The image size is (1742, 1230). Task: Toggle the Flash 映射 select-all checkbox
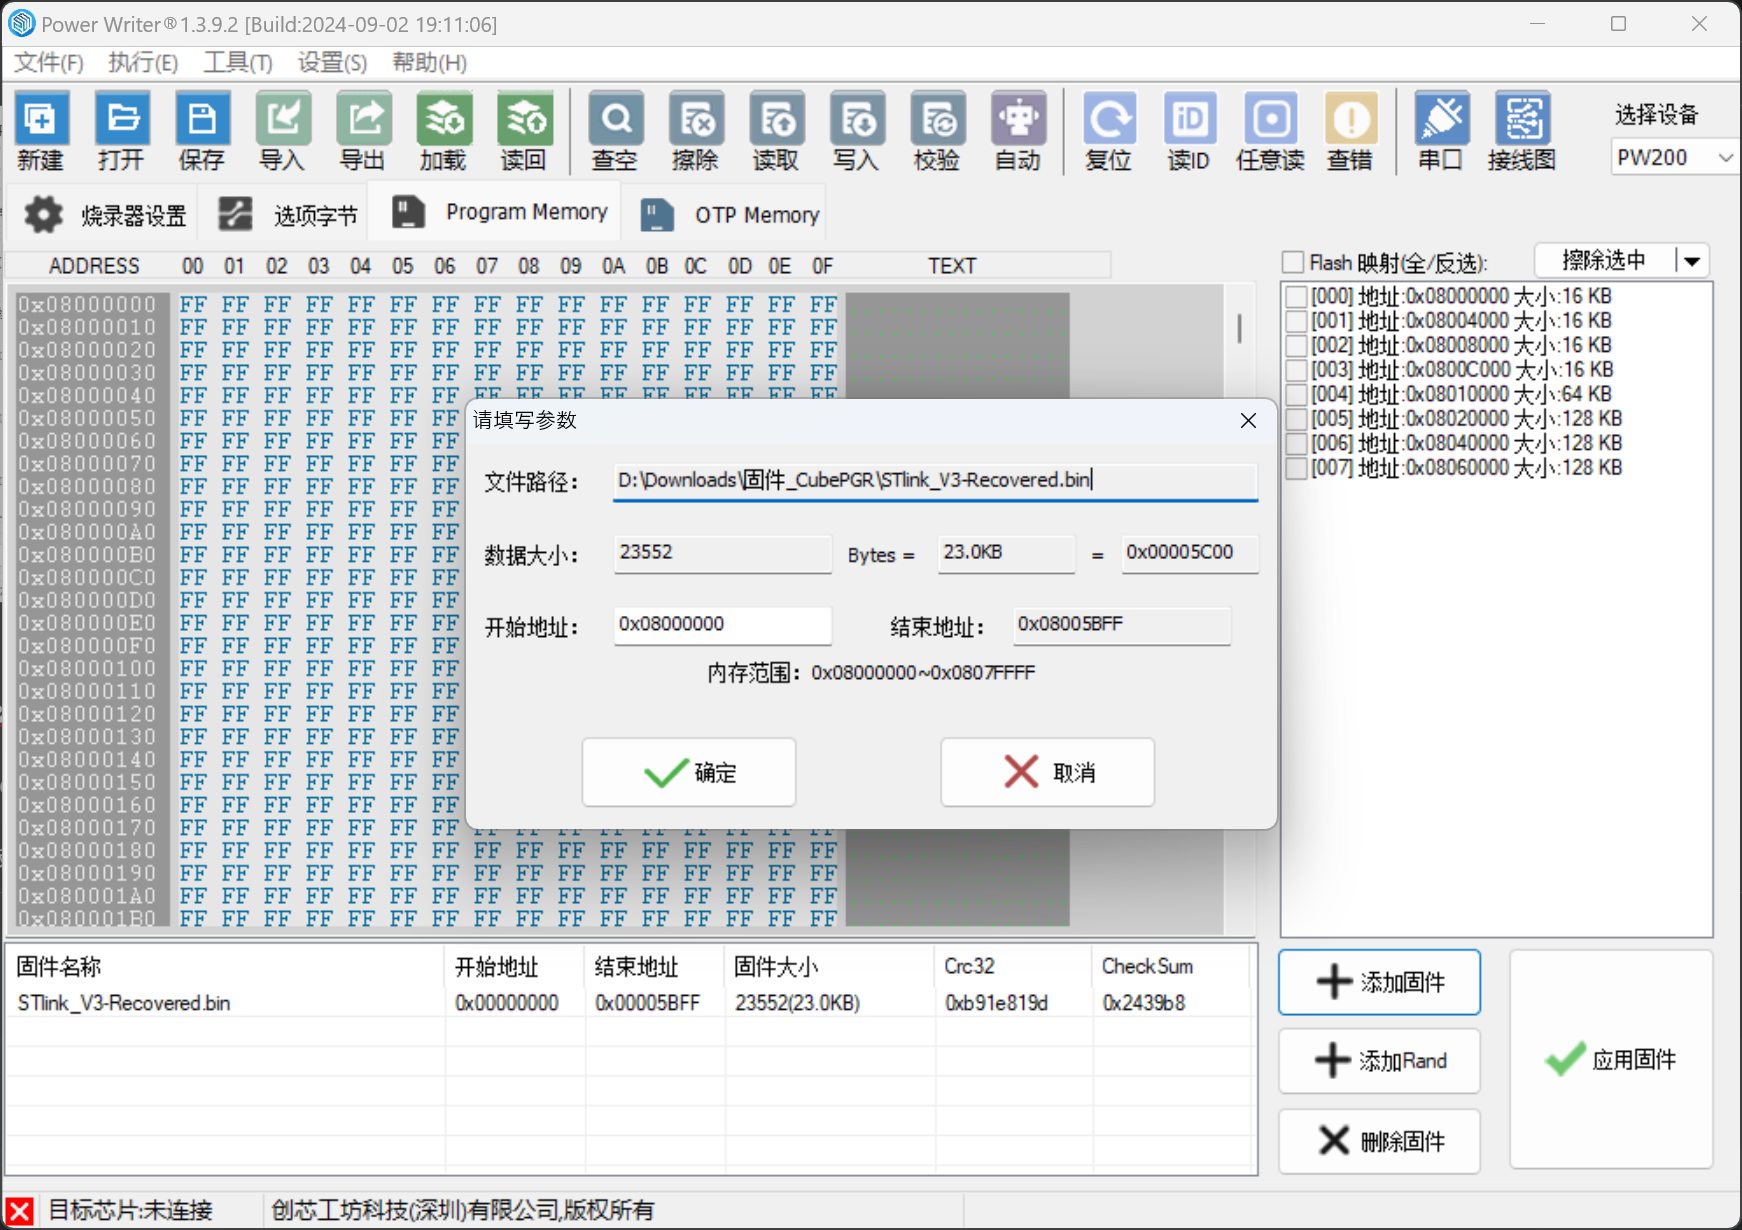click(1293, 262)
